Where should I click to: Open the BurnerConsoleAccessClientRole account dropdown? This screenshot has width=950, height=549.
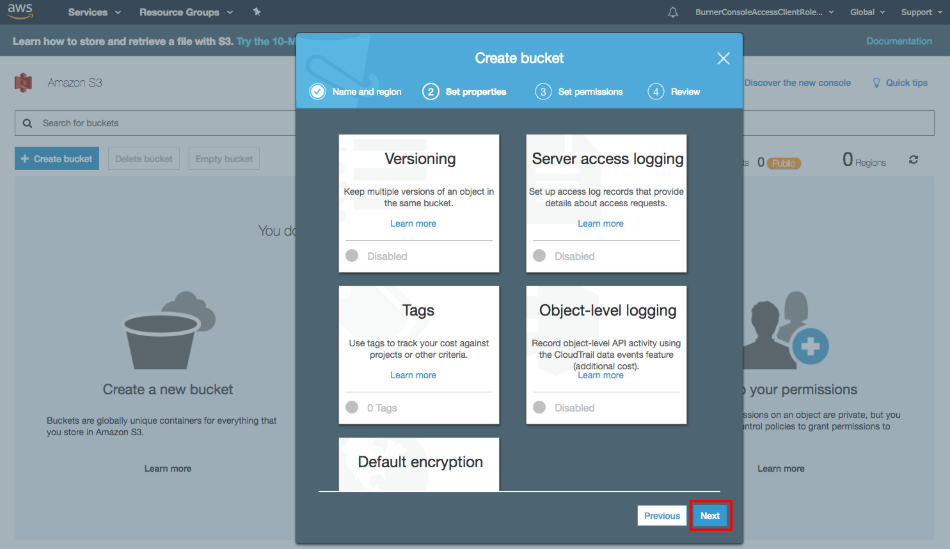[765, 12]
